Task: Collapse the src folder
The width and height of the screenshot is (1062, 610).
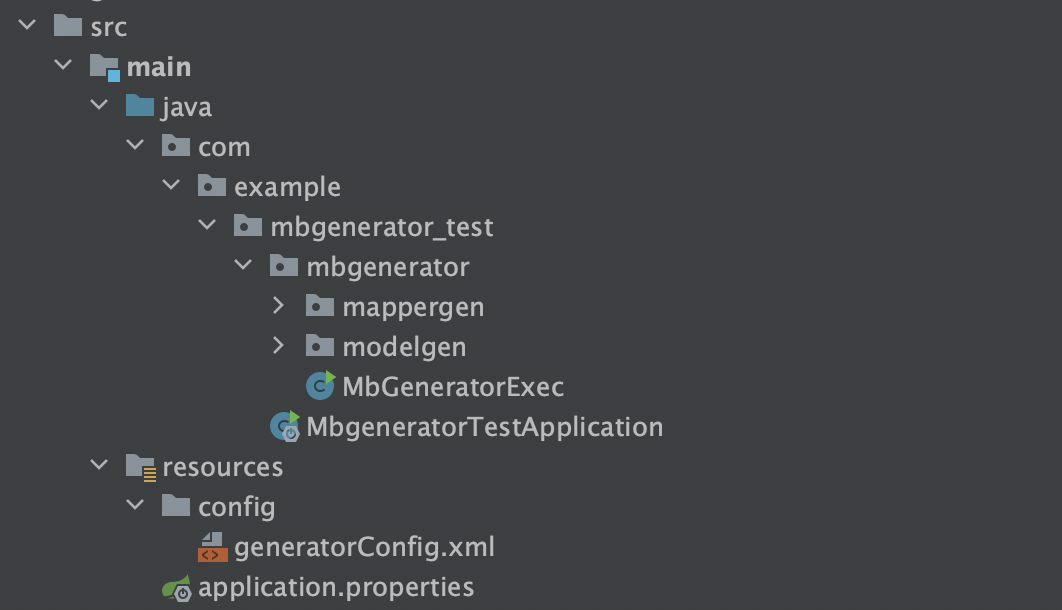Action: pos(27,26)
